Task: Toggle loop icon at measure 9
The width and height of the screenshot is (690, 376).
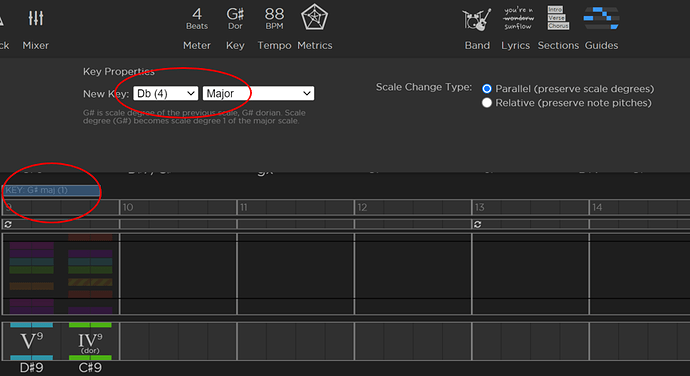Action: click(8, 225)
